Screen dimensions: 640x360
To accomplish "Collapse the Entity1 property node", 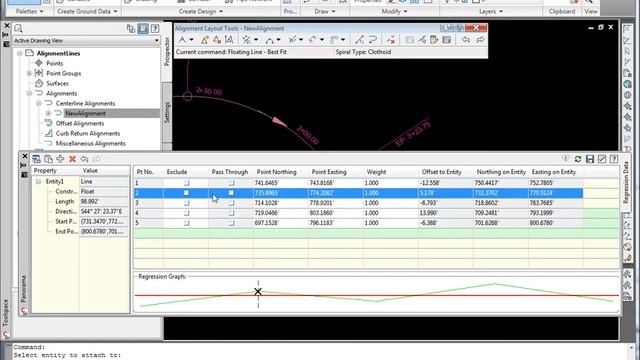I will (x=39, y=181).
